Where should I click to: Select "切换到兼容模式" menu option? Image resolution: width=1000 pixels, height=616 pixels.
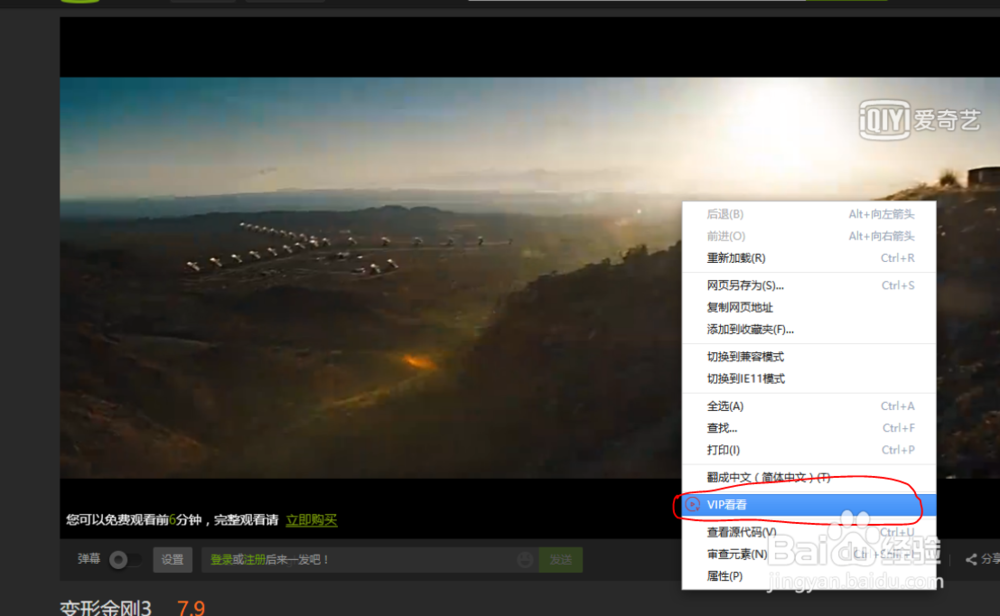[809, 356]
